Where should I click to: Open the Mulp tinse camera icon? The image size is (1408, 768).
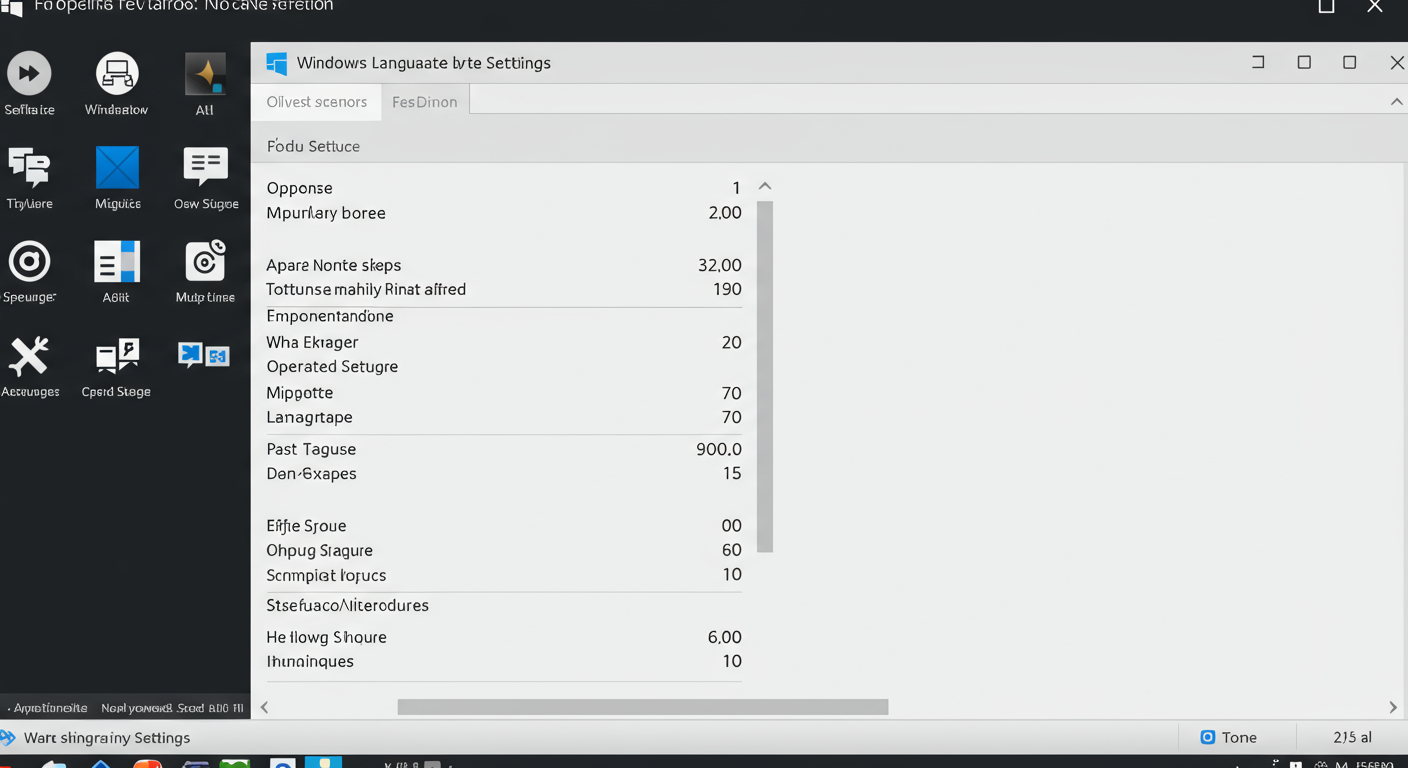click(x=205, y=262)
